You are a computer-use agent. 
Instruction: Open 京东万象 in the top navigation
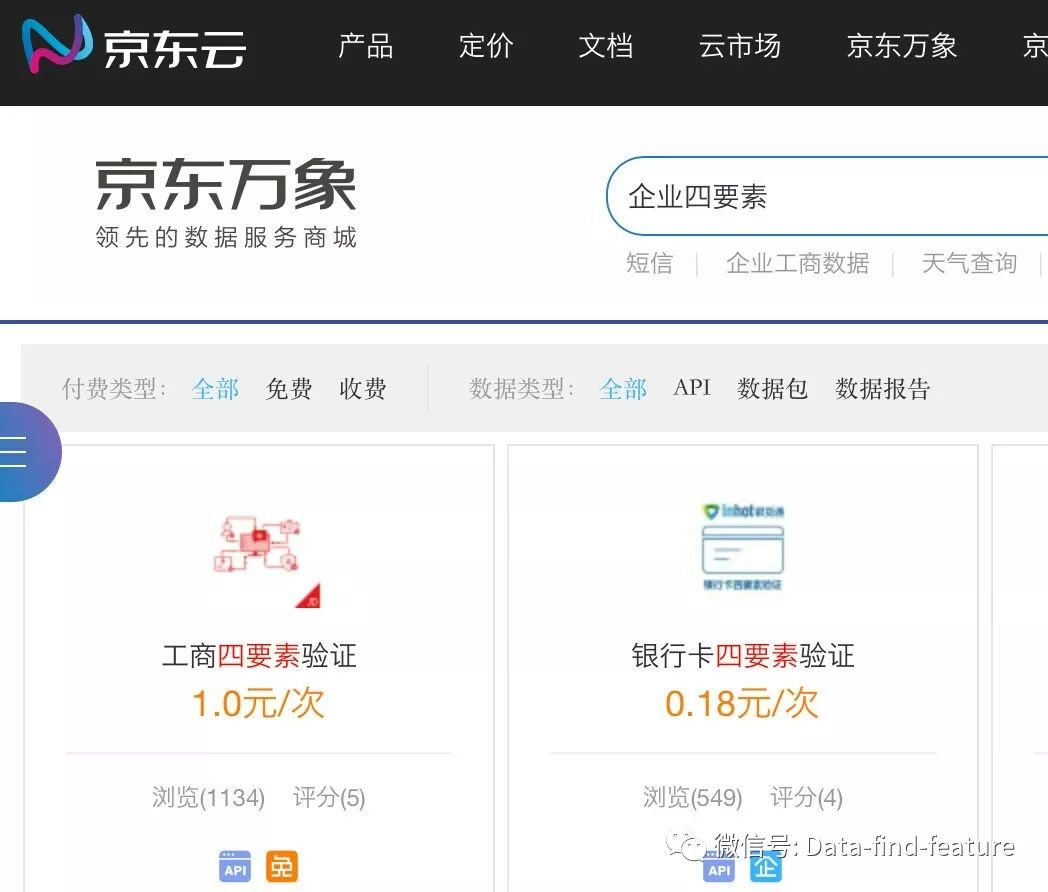point(902,46)
